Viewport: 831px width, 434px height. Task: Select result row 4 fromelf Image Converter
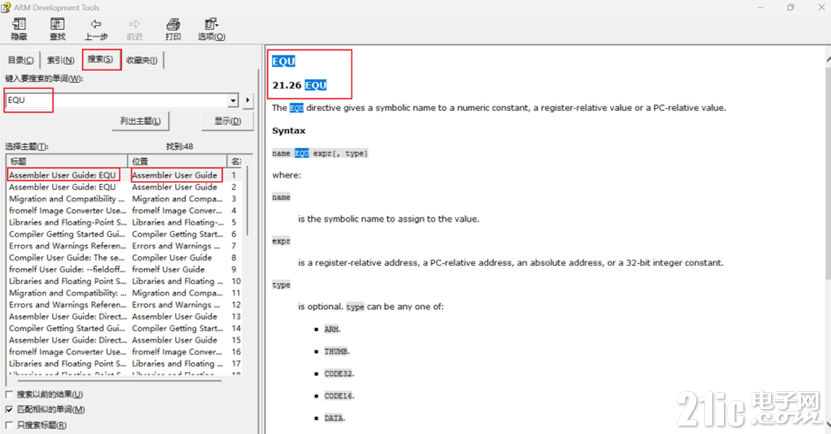pos(125,210)
